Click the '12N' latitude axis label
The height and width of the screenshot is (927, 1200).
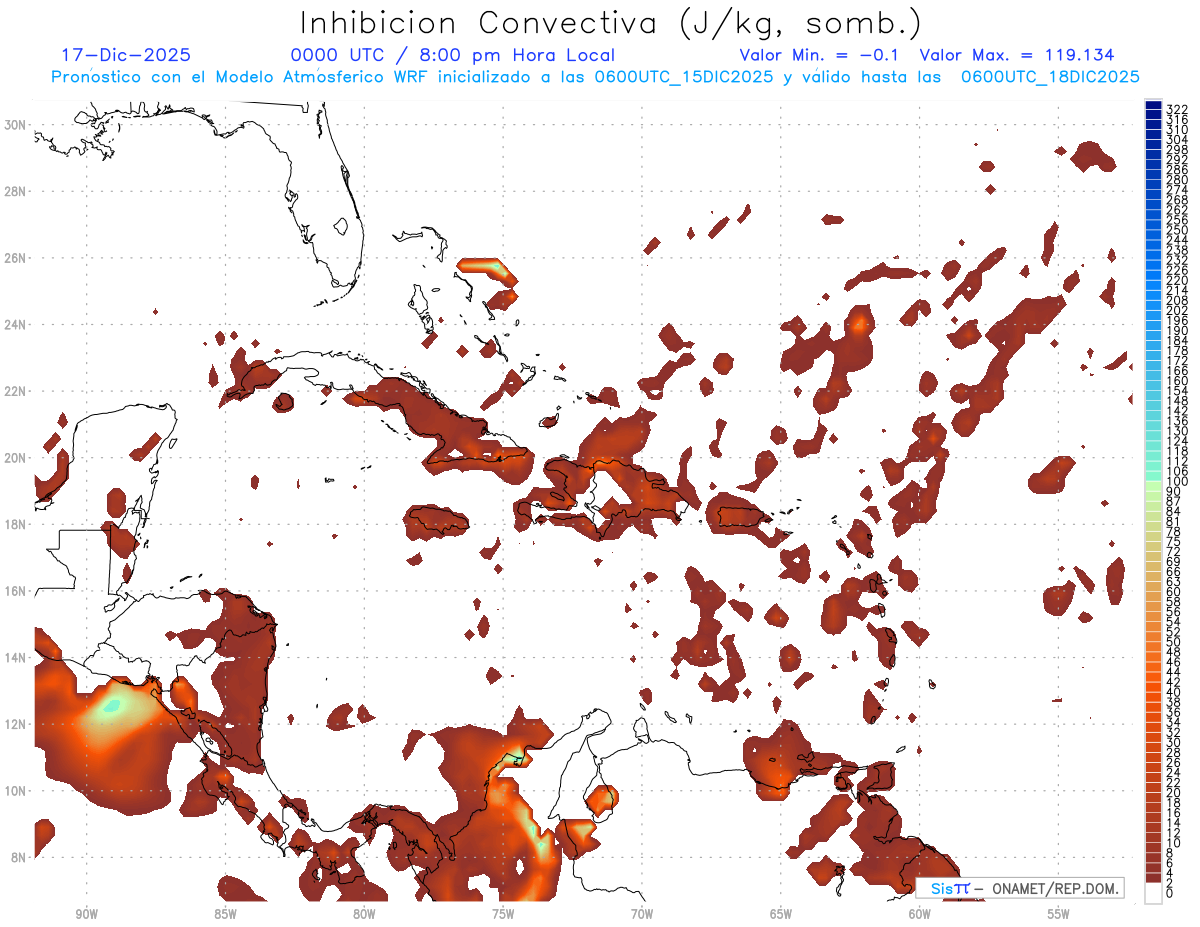[x=14, y=724]
